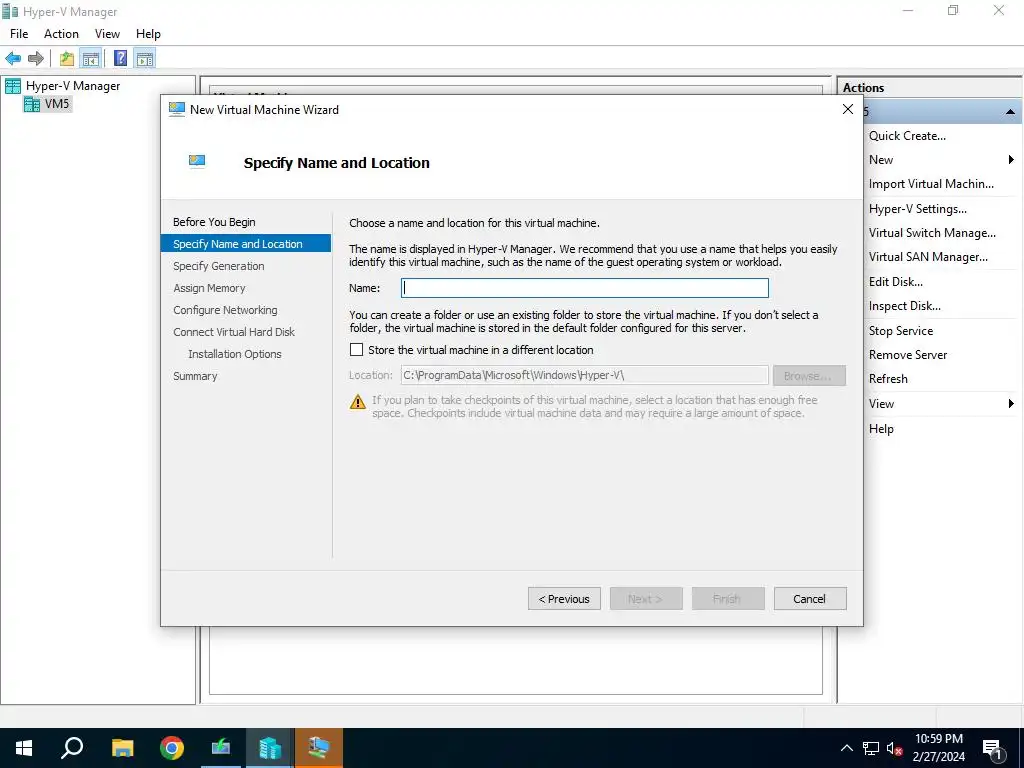Image resolution: width=1024 pixels, height=768 pixels.
Task: Expand the New submenu arrow
Action: pos(1011,160)
